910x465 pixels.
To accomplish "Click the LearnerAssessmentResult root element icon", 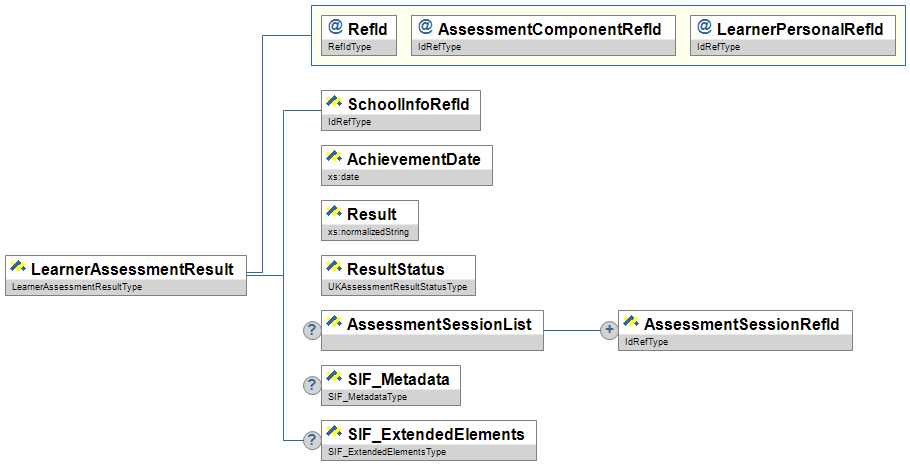I will point(18,267).
